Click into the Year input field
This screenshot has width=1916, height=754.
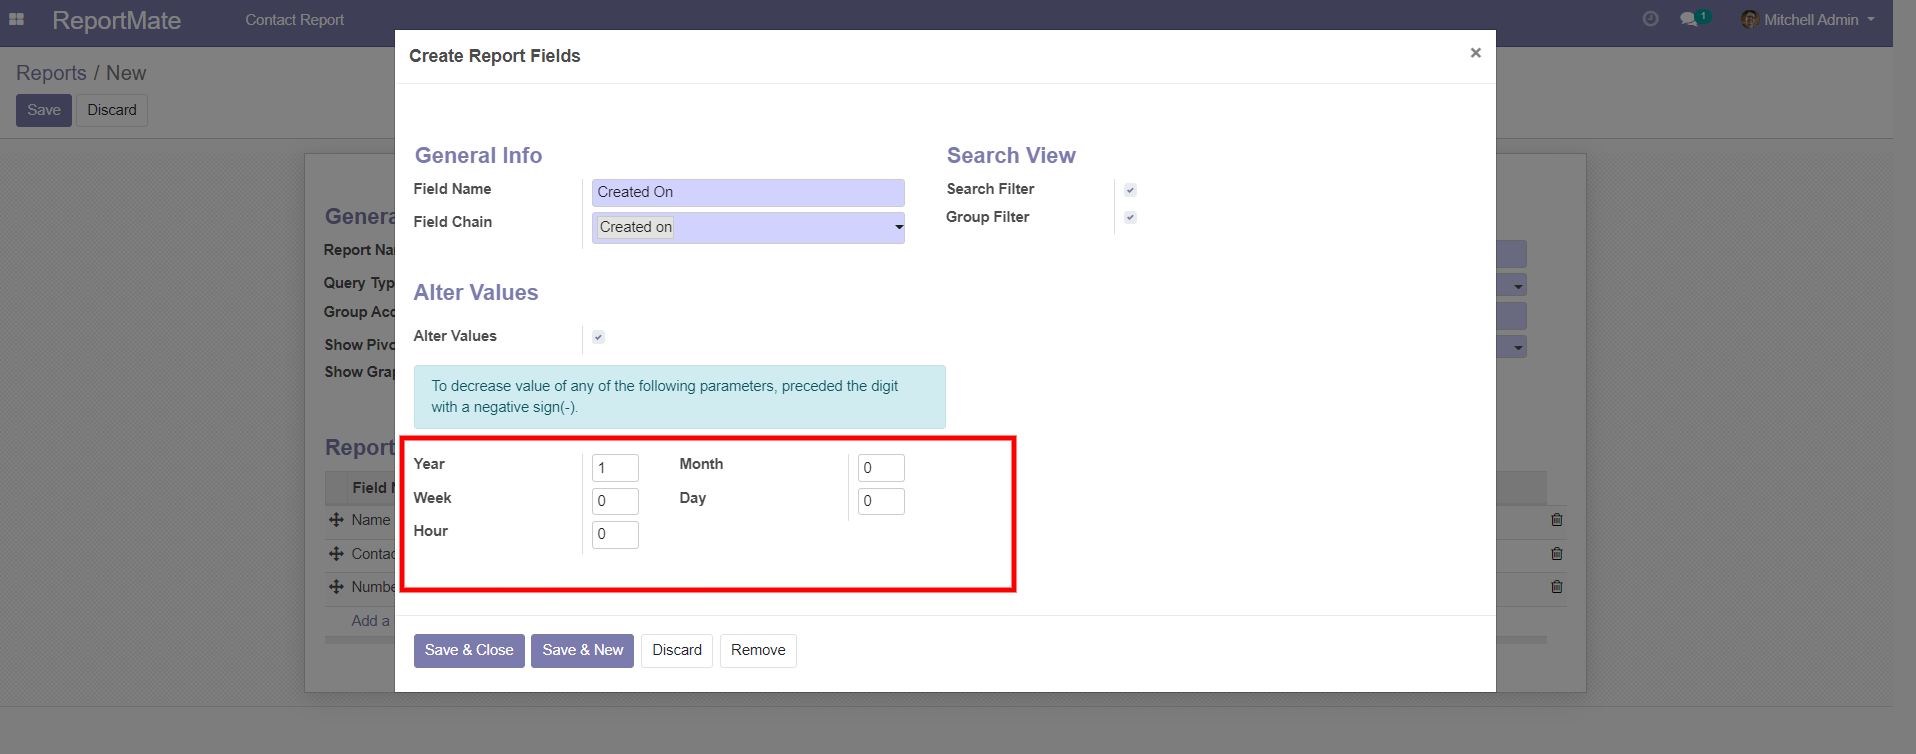pyautogui.click(x=615, y=468)
